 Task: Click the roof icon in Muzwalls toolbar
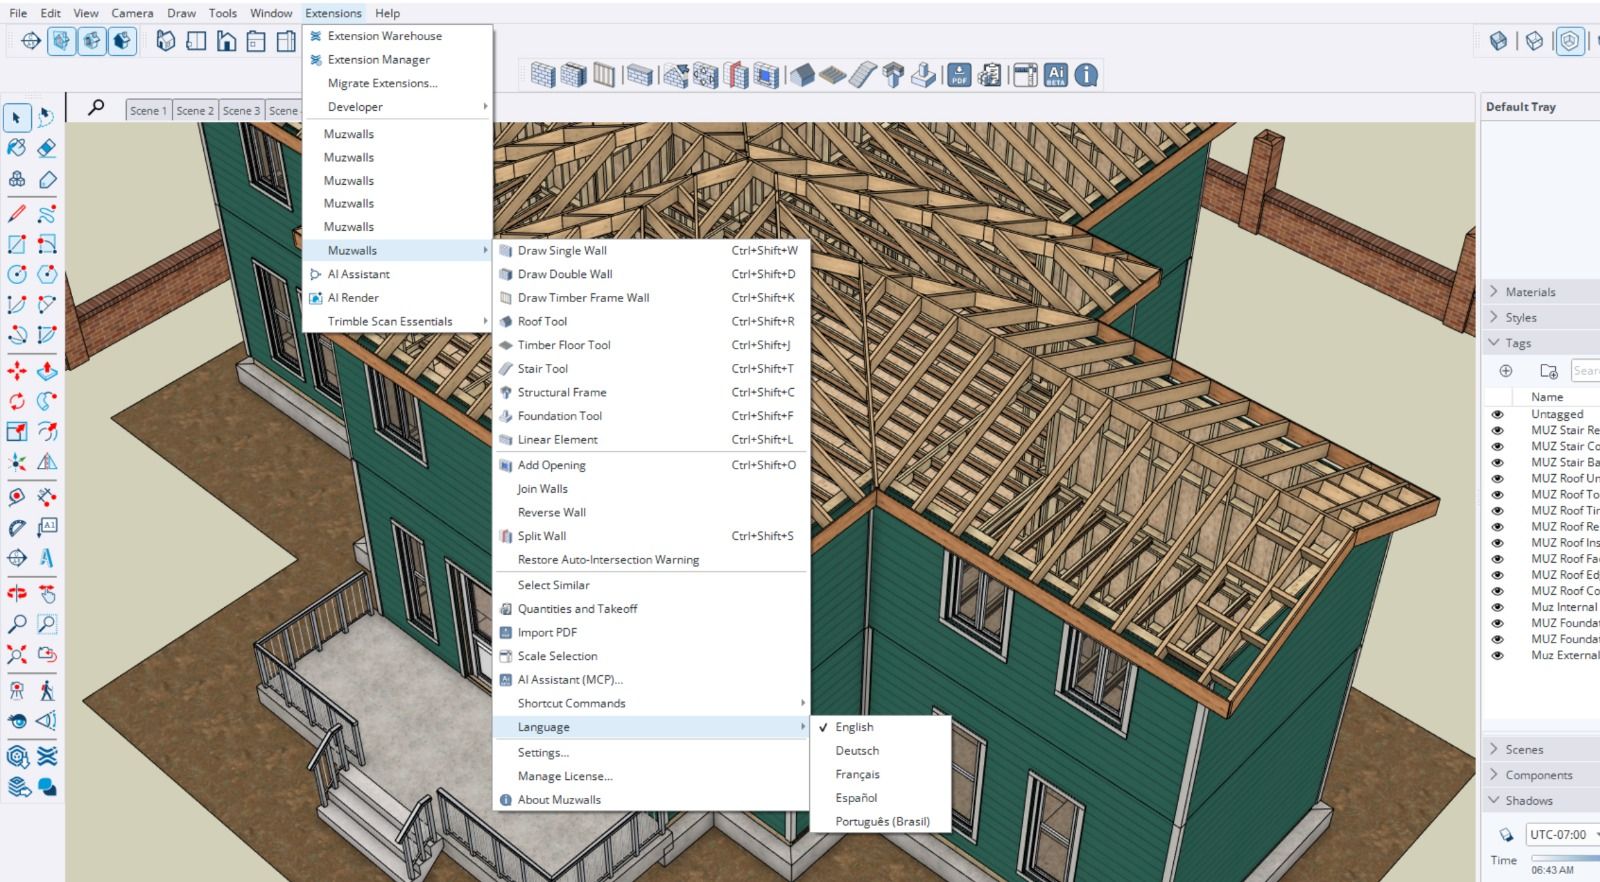pyautogui.click(x=802, y=75)
